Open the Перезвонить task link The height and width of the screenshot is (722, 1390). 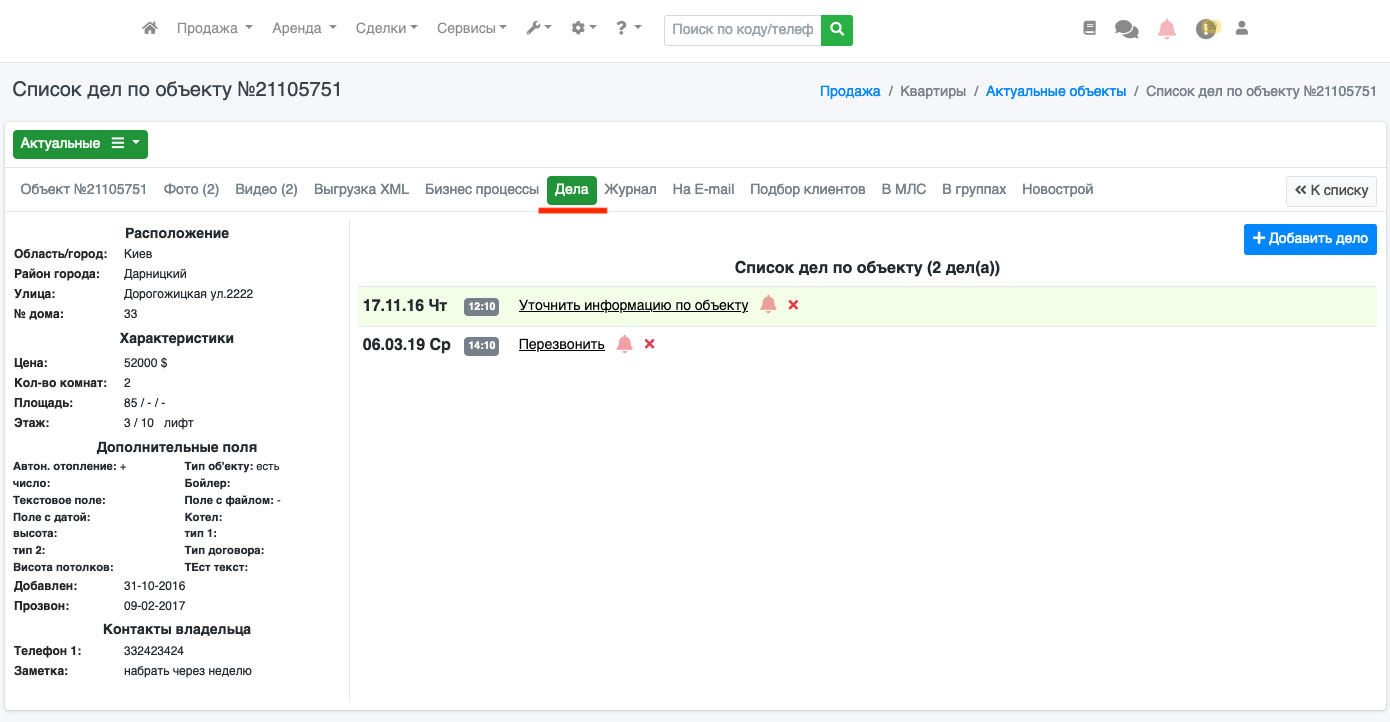pyautogui.click(x=561, y=345)
